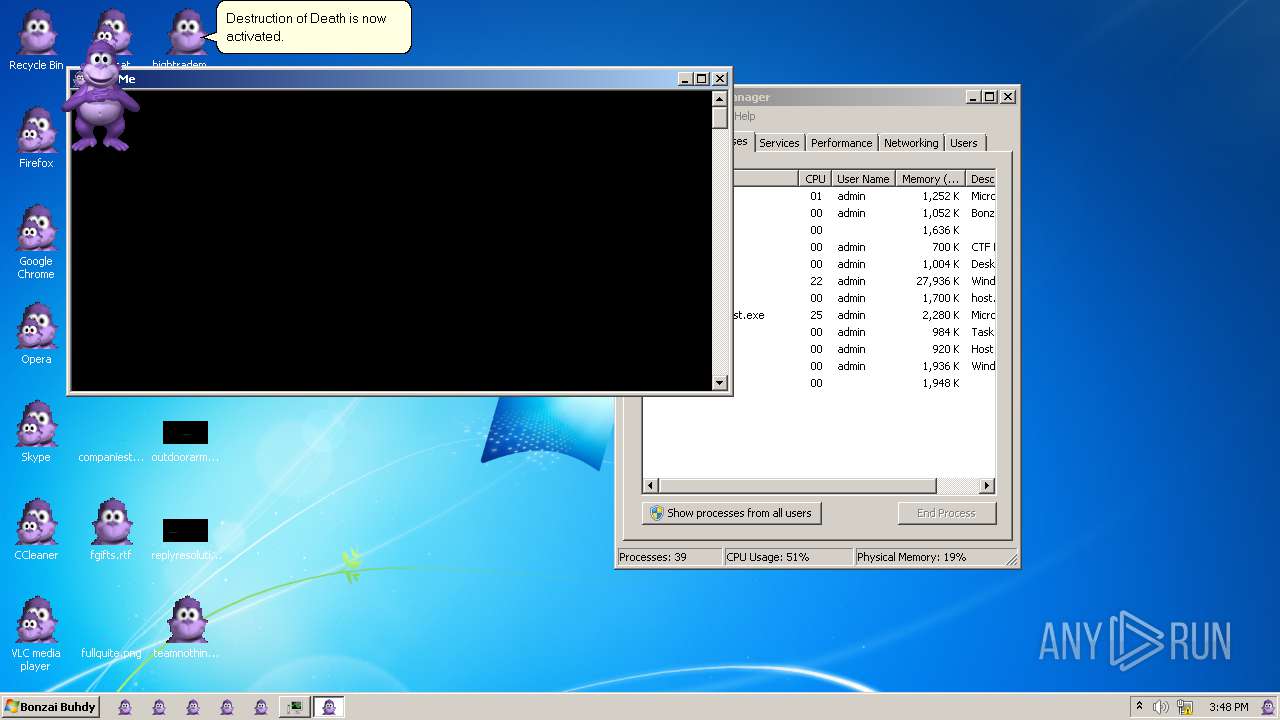
Task: Click Task Manager horizontal scrollbar left arrow
Action: click(x=651, y=486)
